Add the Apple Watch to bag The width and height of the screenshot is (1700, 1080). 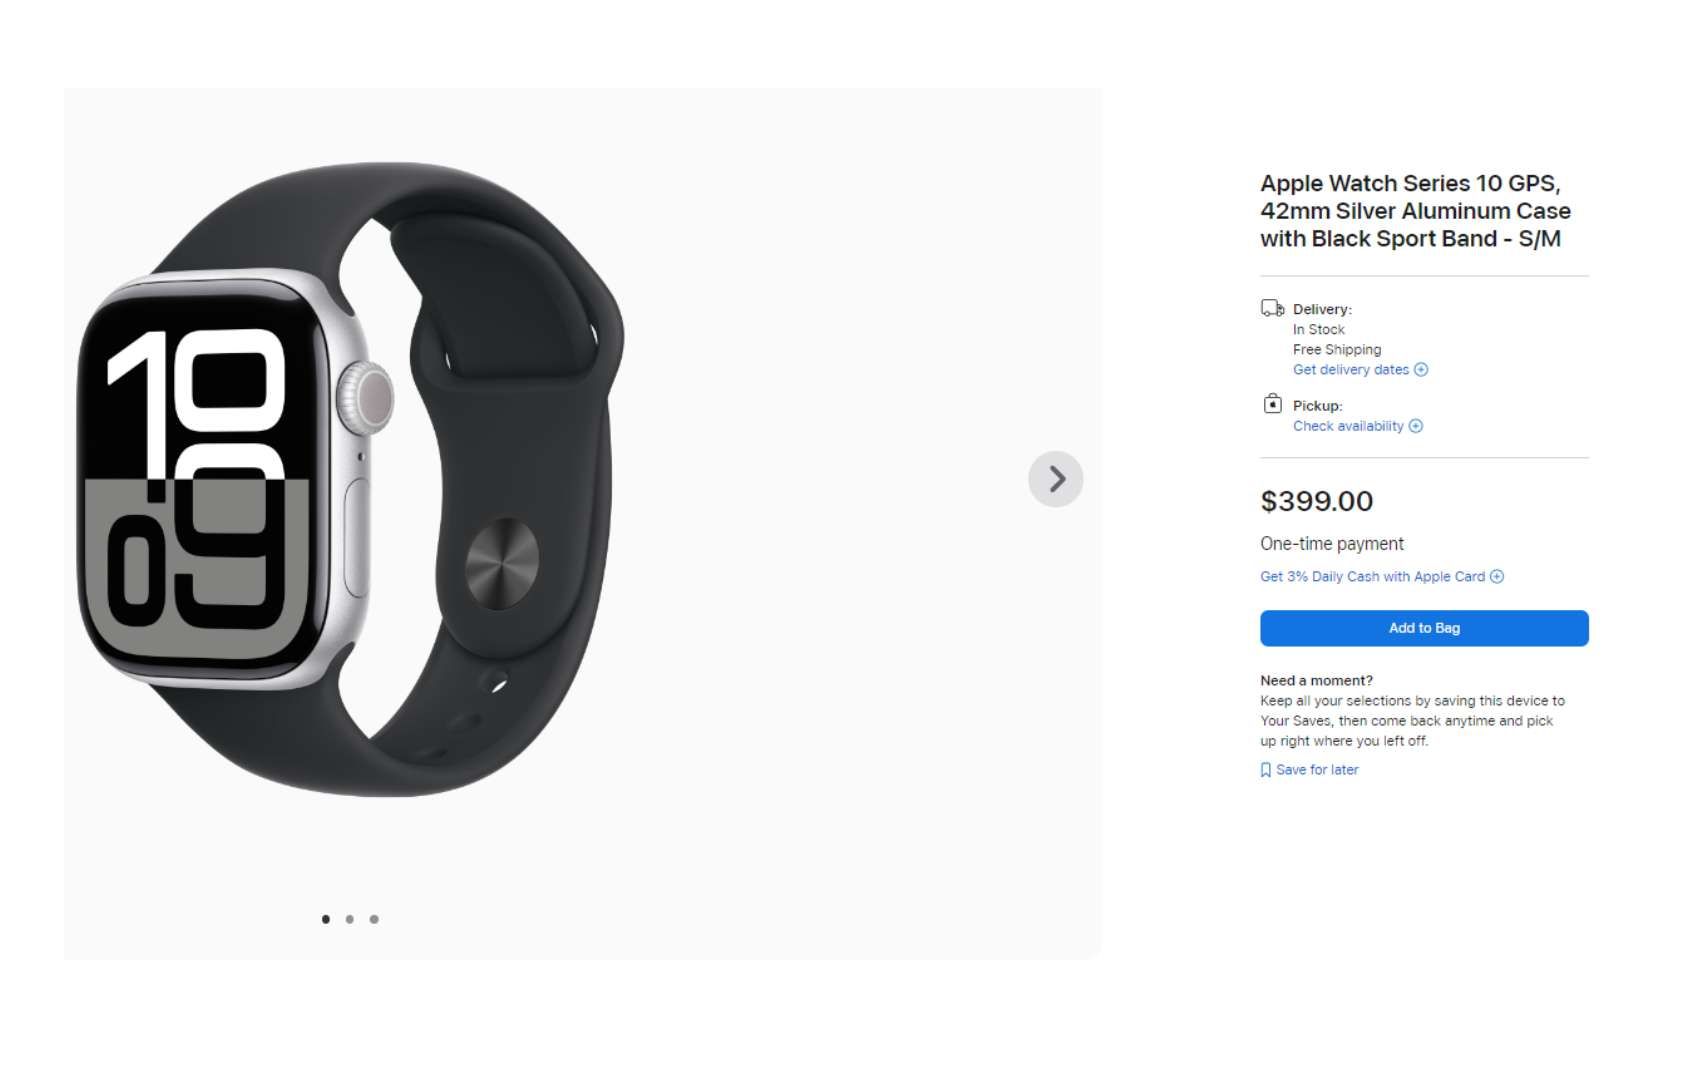click(x=1424, y=628)
